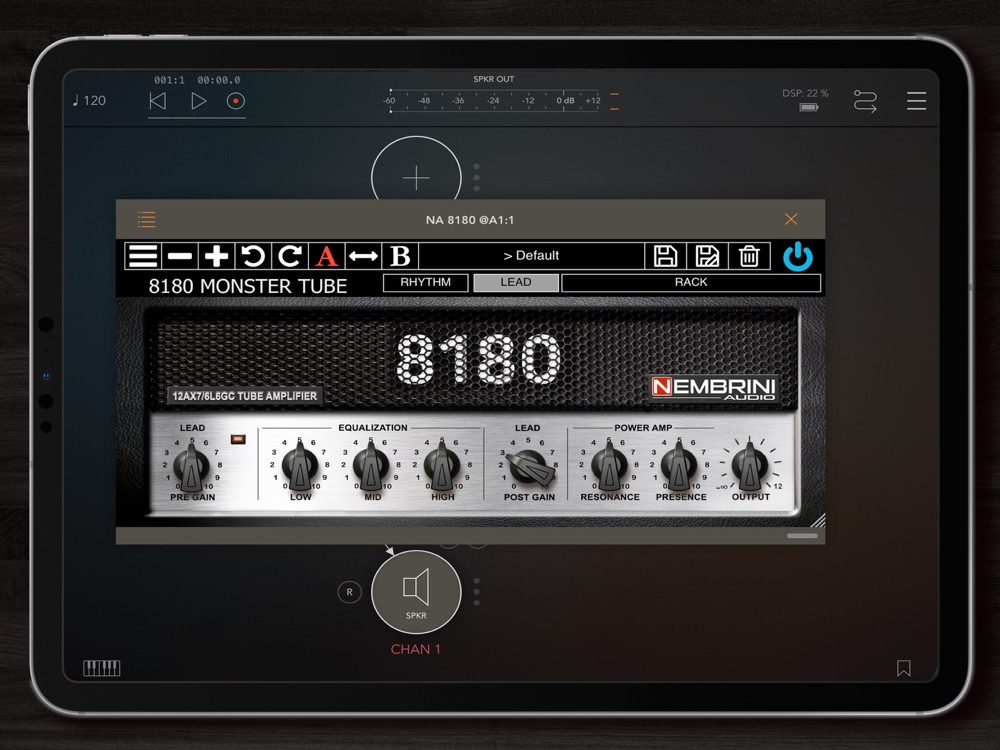Click the SPKR OUT level meter

494,101
